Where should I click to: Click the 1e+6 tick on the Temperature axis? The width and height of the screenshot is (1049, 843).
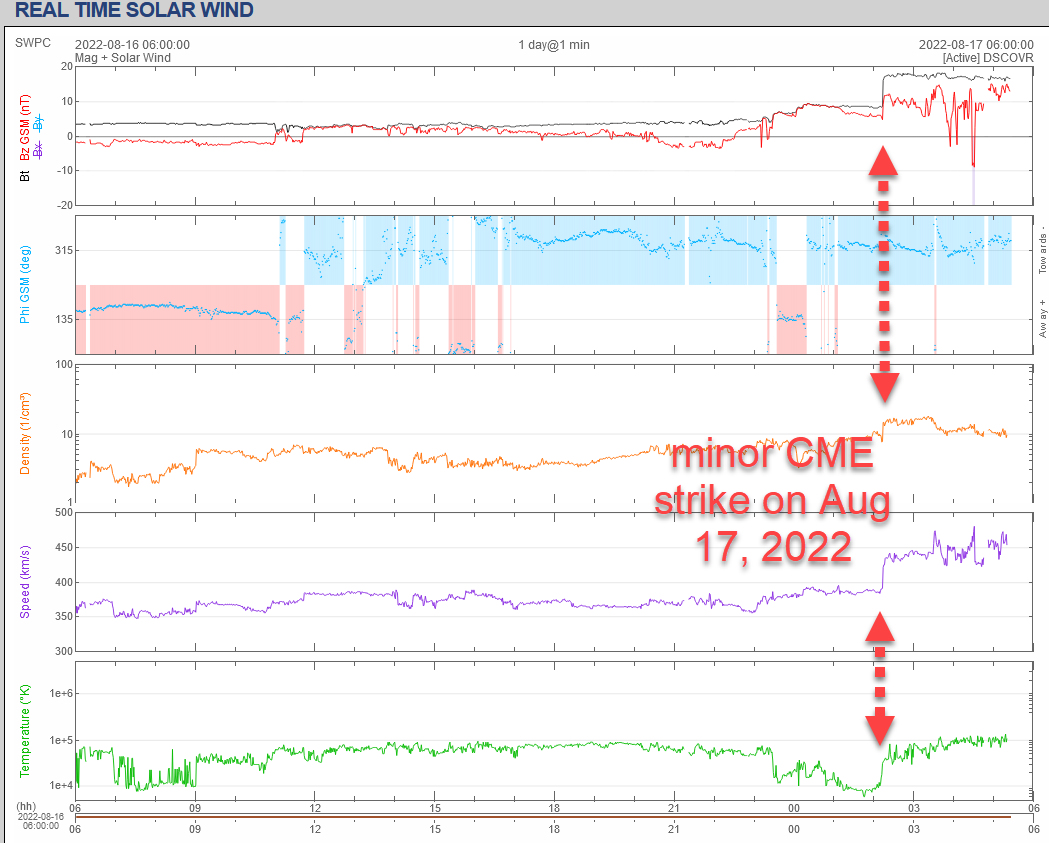coord(61,693)
